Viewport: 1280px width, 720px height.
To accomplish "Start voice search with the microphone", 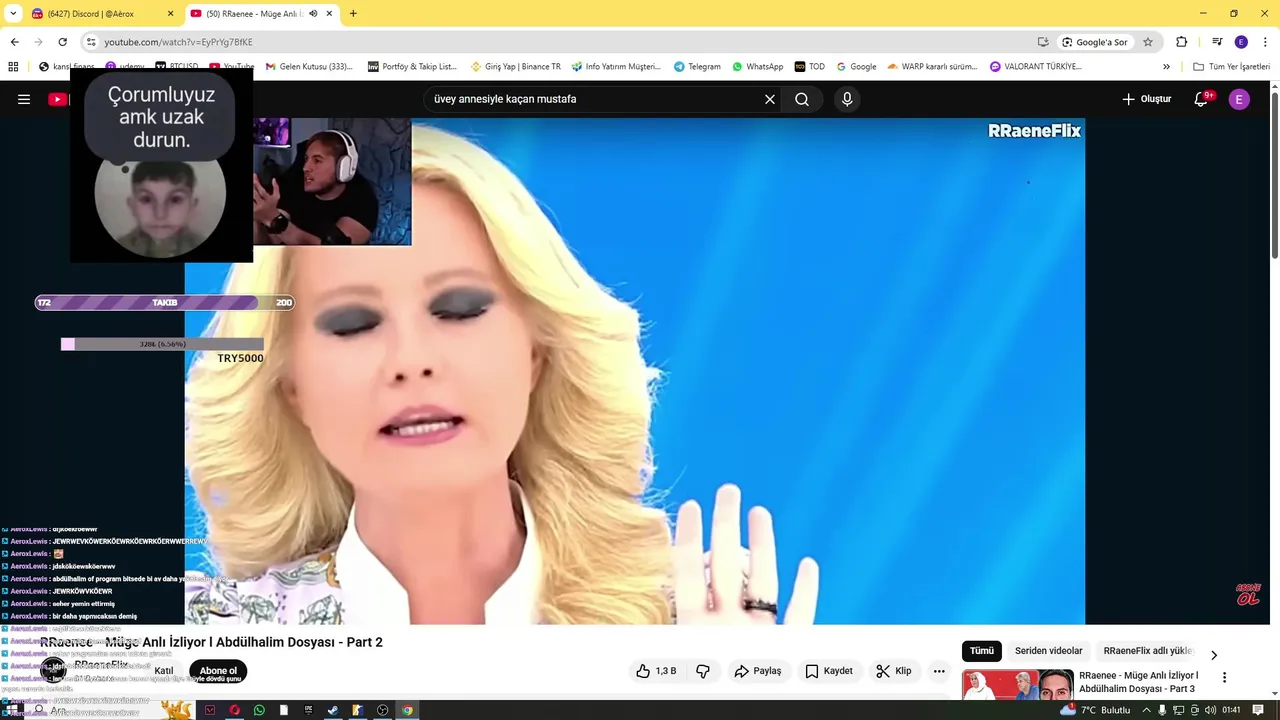I will (x=847, y=99).
